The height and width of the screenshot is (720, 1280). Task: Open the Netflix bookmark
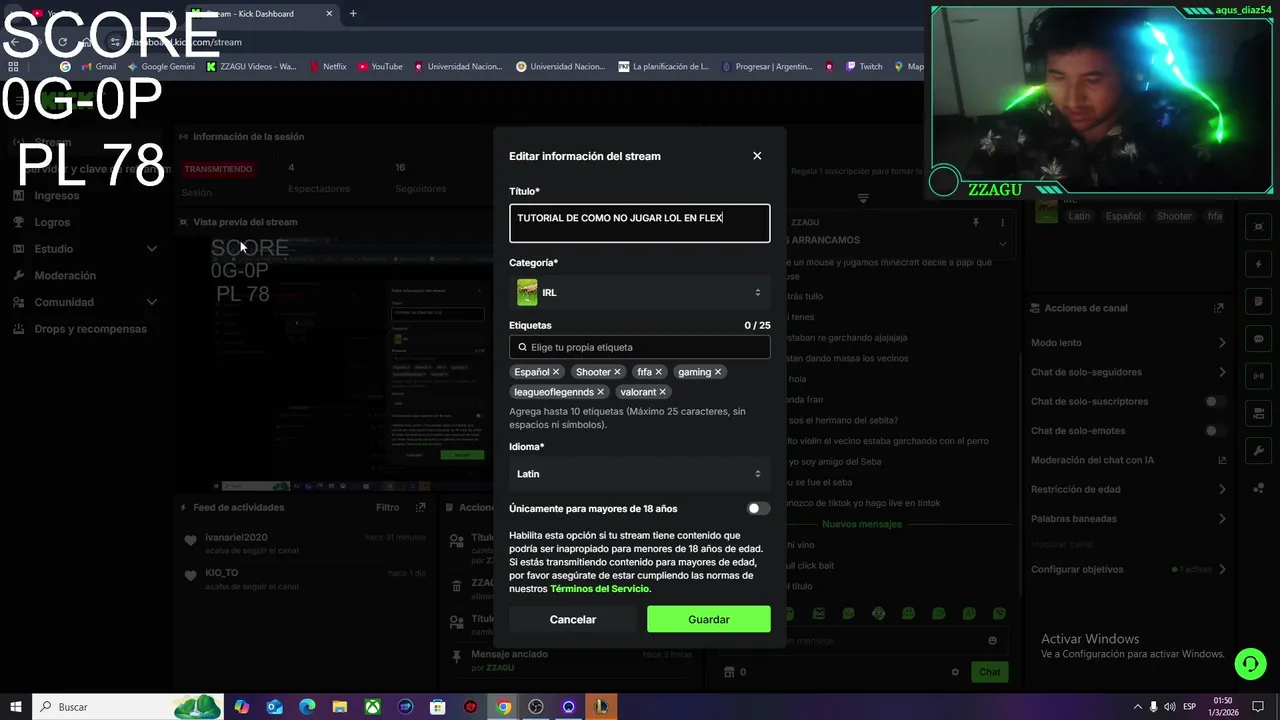pyautogui.click(x=327, y=67)
